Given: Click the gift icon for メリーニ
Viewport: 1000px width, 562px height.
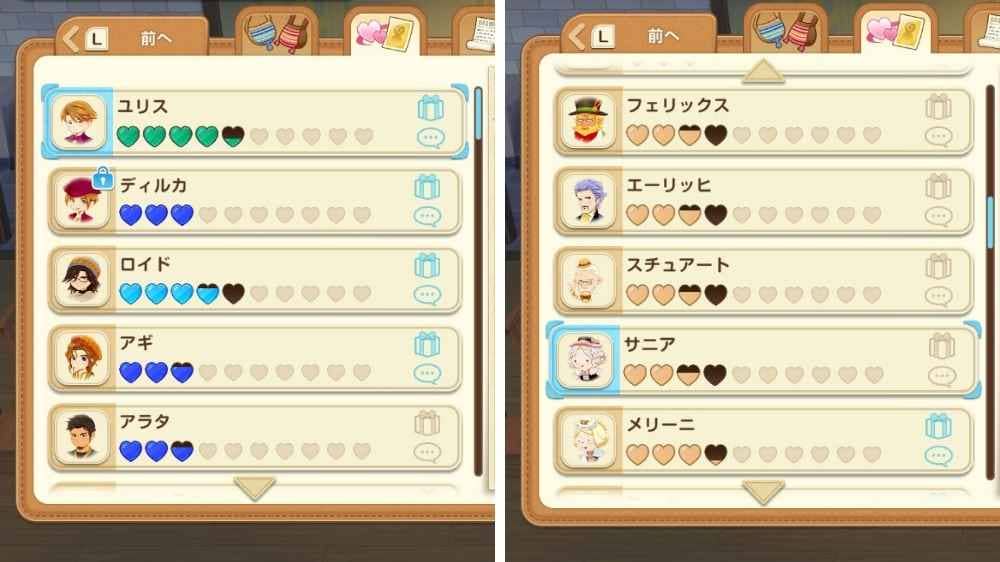Looking at the screenshot, I should click(938, 426).
